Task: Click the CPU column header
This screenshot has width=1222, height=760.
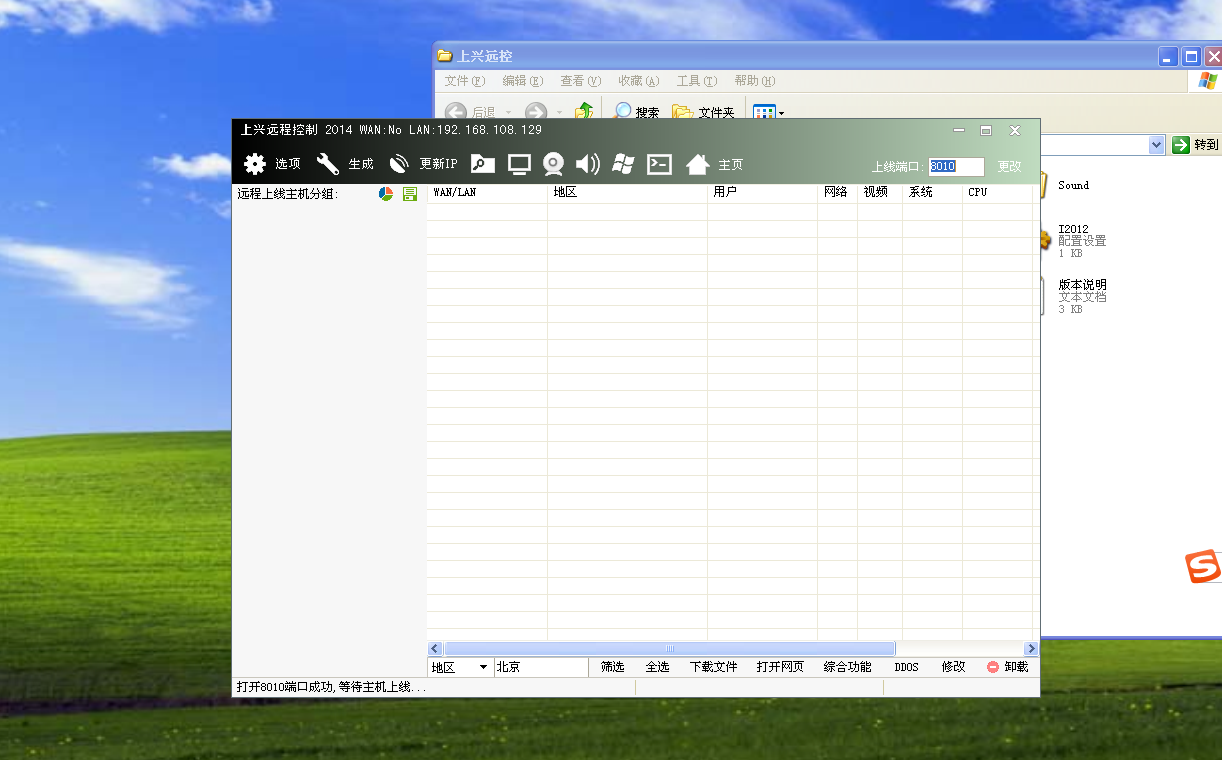Action: tap(997, 192)
